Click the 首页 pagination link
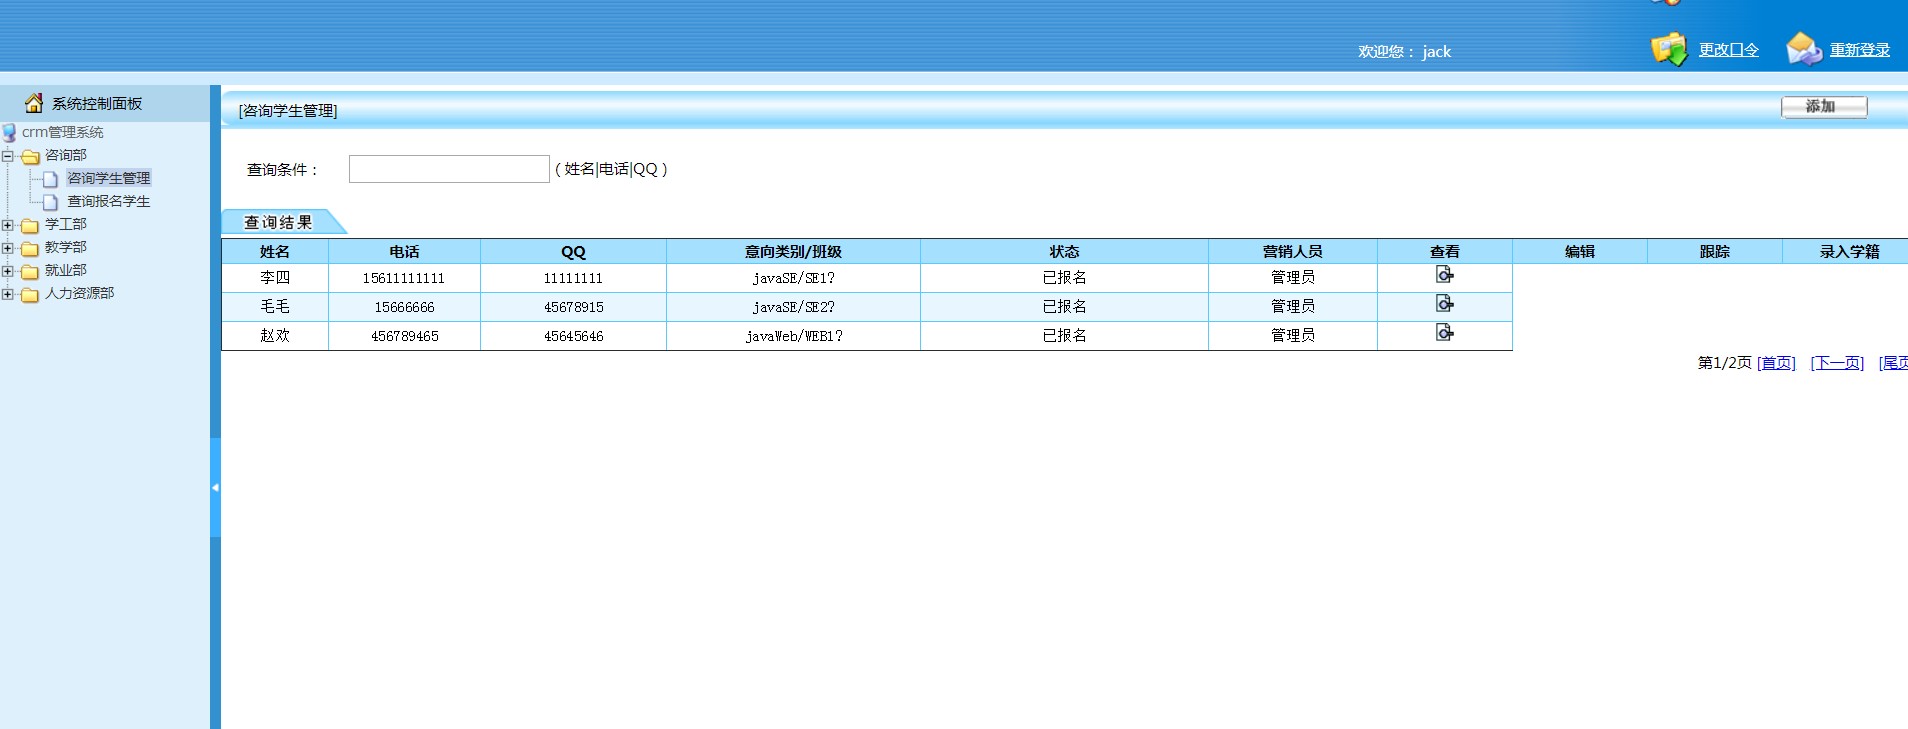Screen dimensions: 1908x729 pos(1776,363)
